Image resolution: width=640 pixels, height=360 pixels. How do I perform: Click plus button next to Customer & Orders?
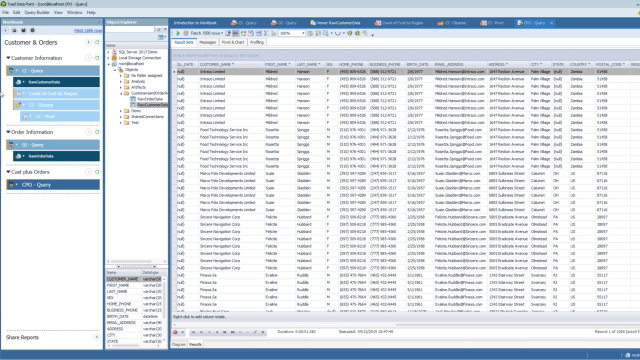pos(89,42)
